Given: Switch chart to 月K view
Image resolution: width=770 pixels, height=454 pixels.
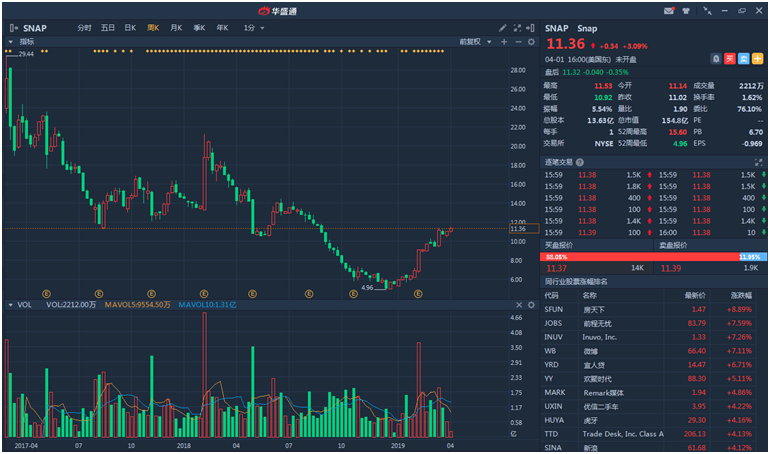Looking at the screenshot, I should [x=176, y=28].
